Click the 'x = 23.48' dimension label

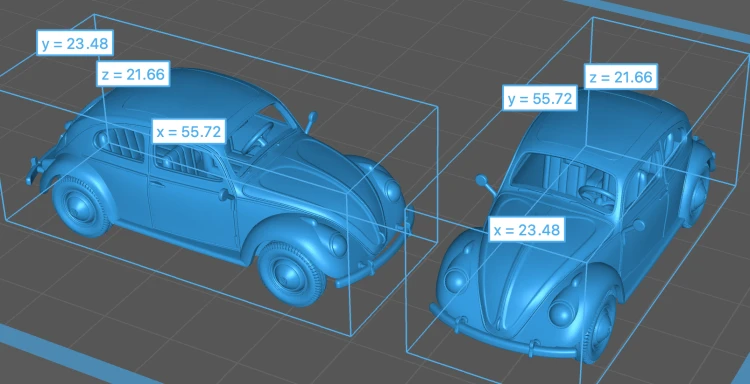point(526,230)
